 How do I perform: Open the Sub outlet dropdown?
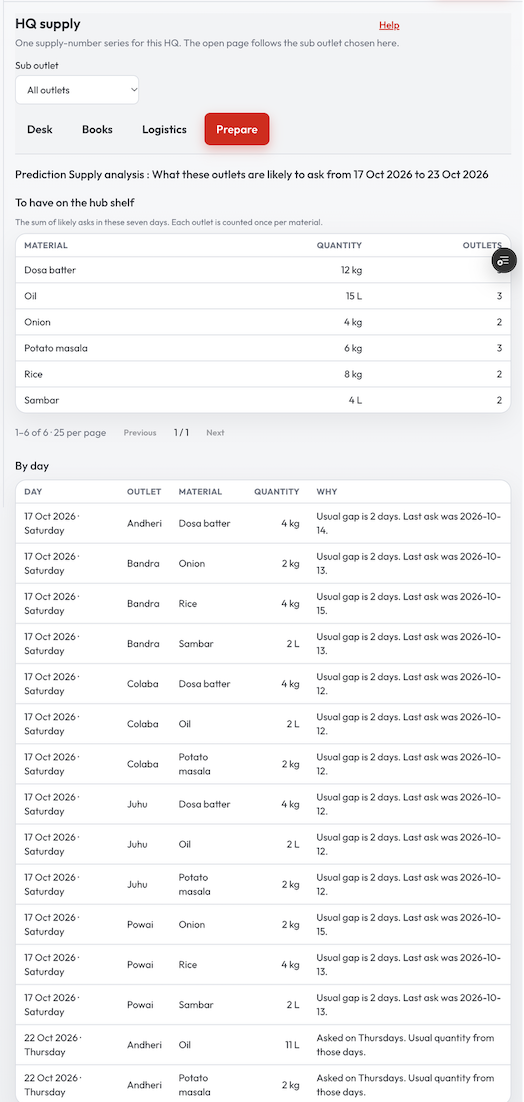(x=77, y=90)
